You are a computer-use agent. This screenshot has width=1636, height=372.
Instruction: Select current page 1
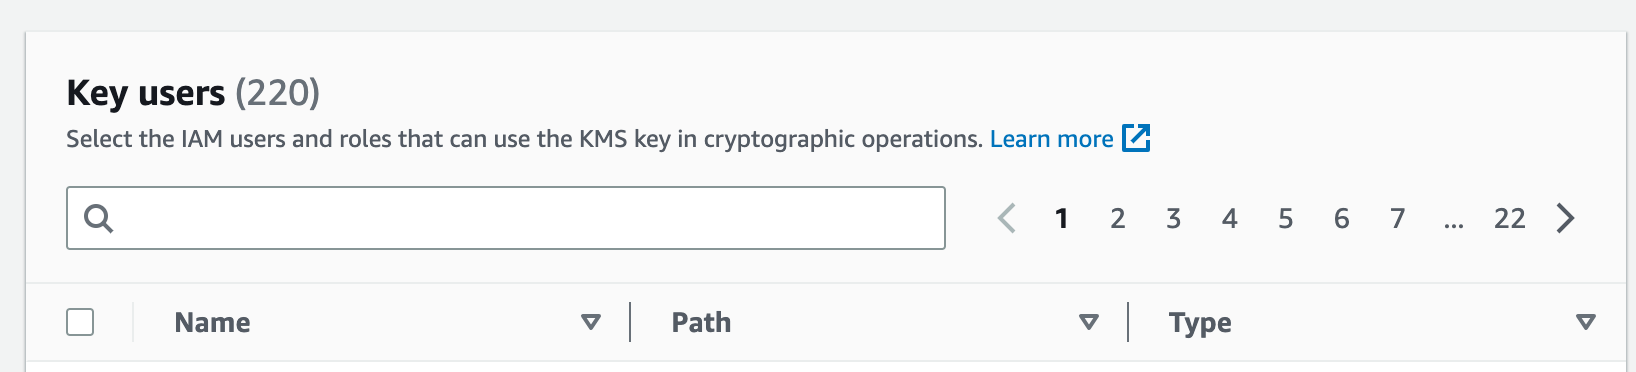(x=1062, y=218)
